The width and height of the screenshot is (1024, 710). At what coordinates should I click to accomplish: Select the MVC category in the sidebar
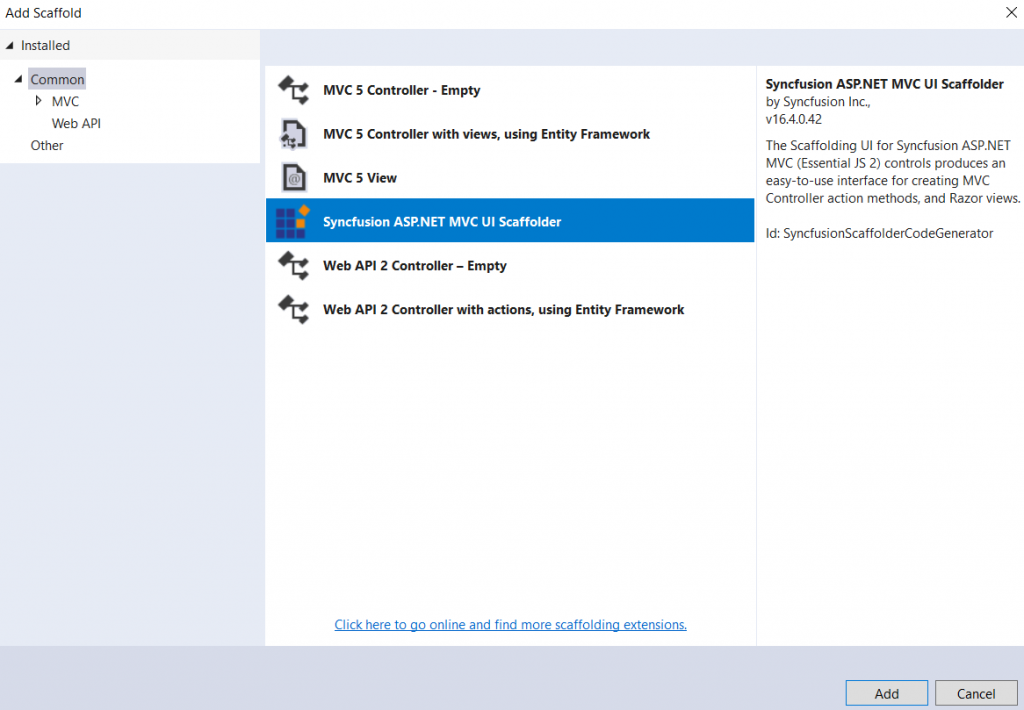[x=66, y=101]
